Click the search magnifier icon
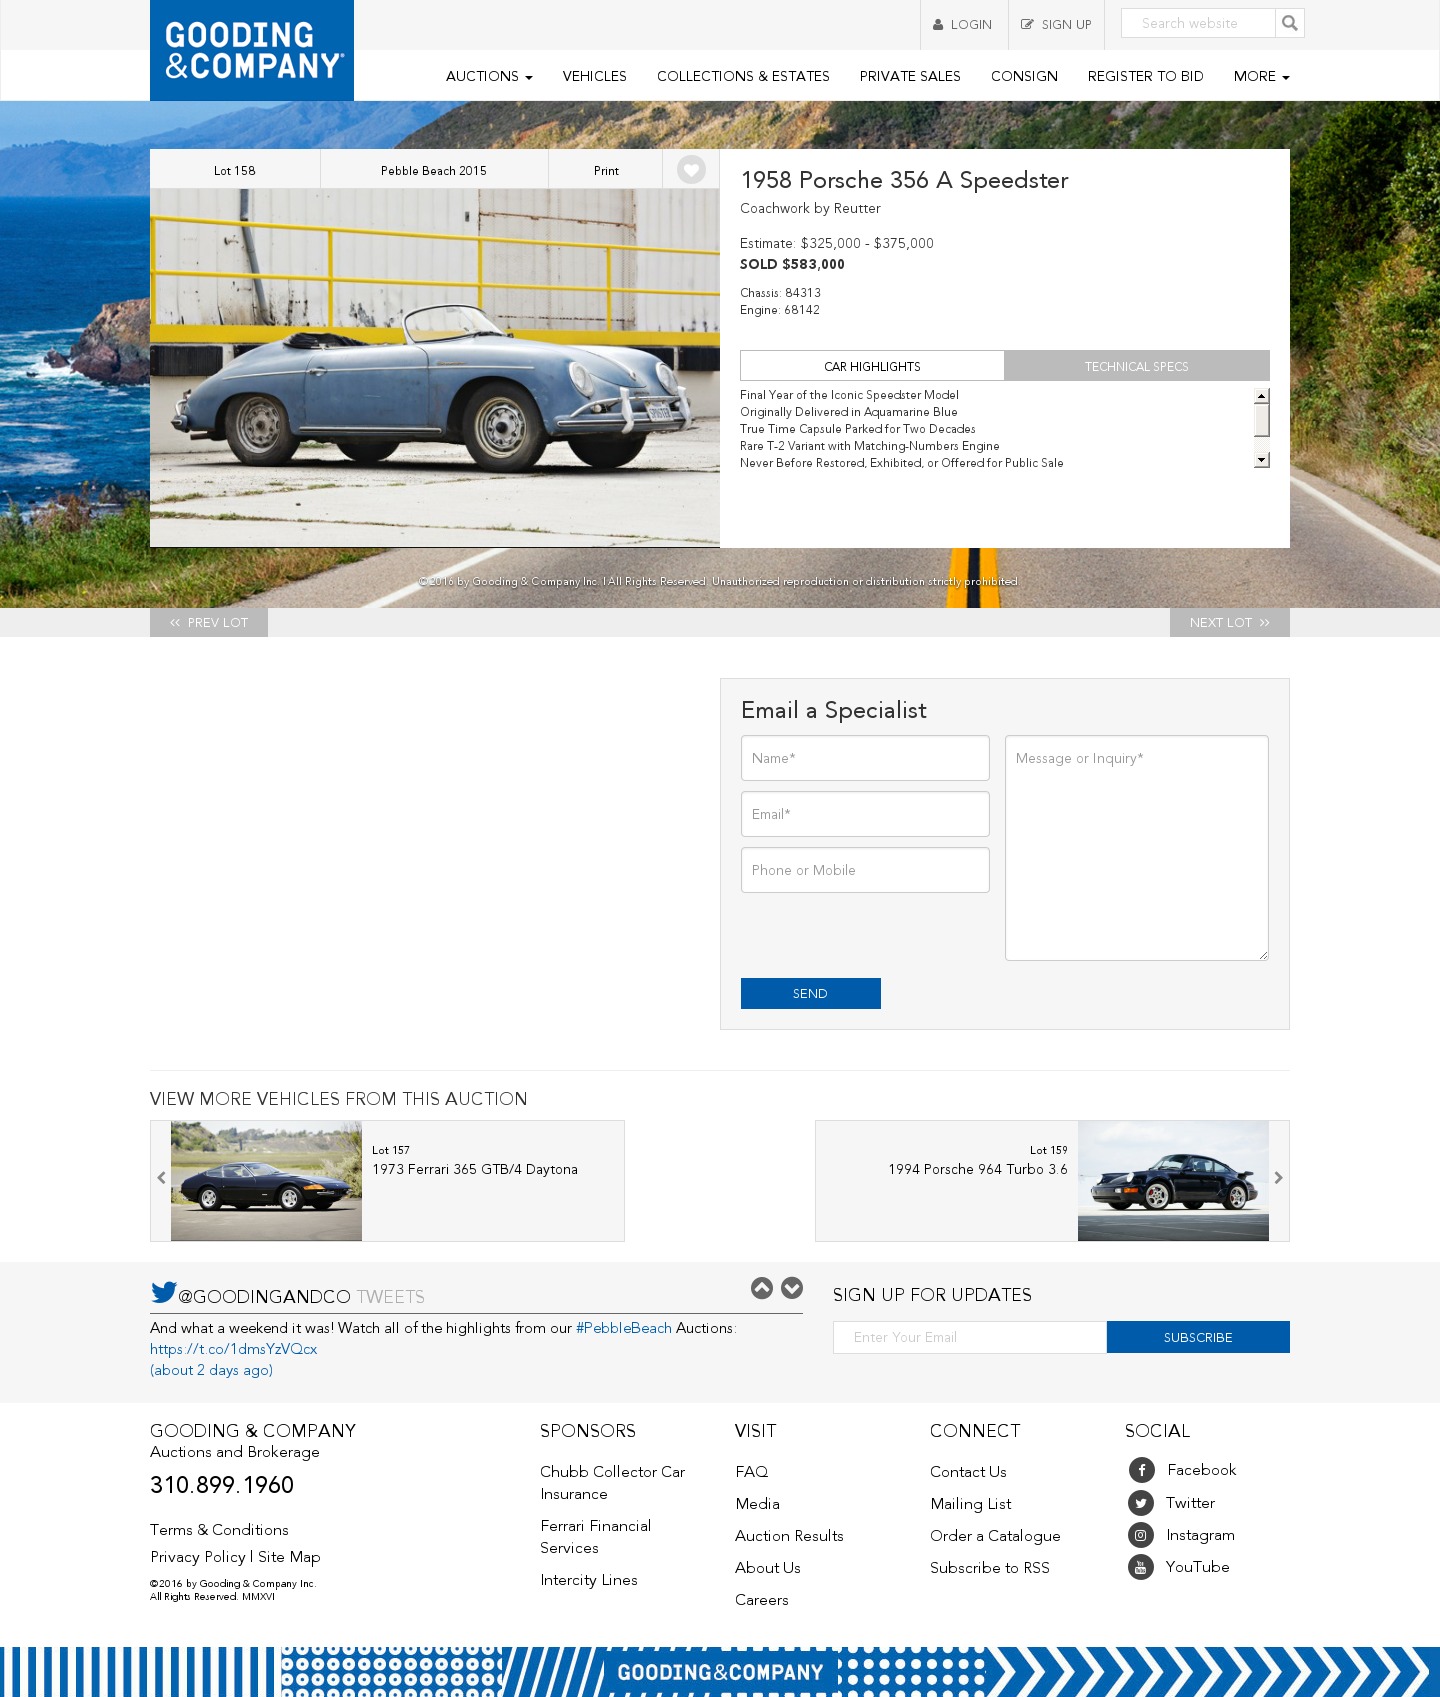 pos(1290,23)
